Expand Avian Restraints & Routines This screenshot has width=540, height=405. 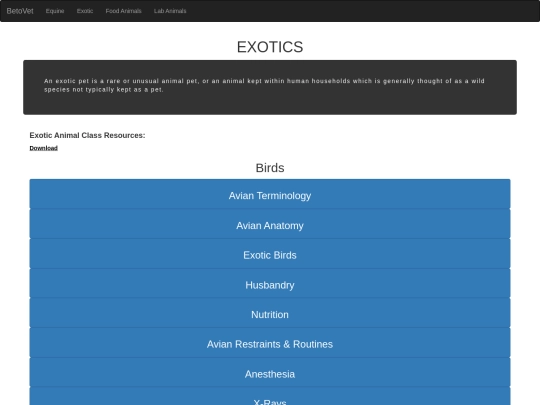point(270,343)
